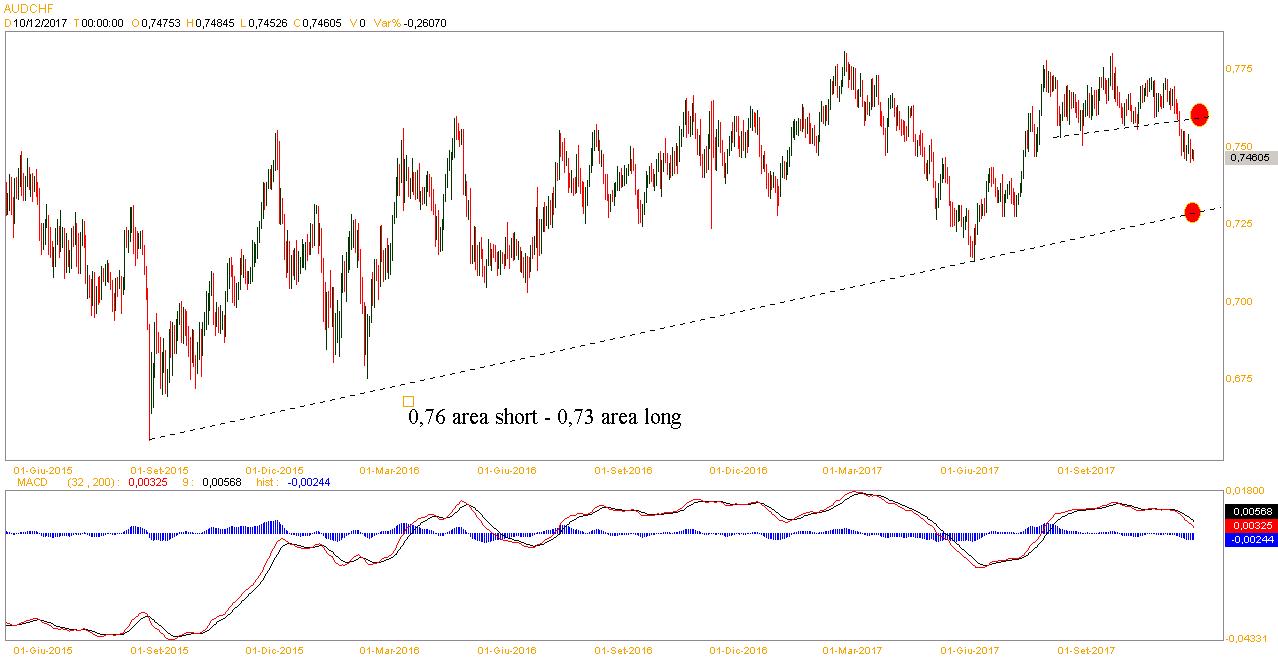Viewport: 1278px width, 668px height.
Task: Click the 0,750 price axis label
Action: coord(1239,146)
